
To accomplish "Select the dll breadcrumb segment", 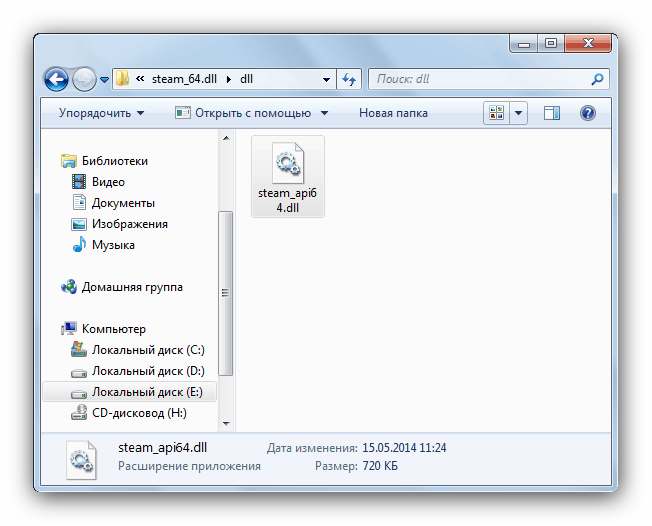I will [x=246, y=79].
